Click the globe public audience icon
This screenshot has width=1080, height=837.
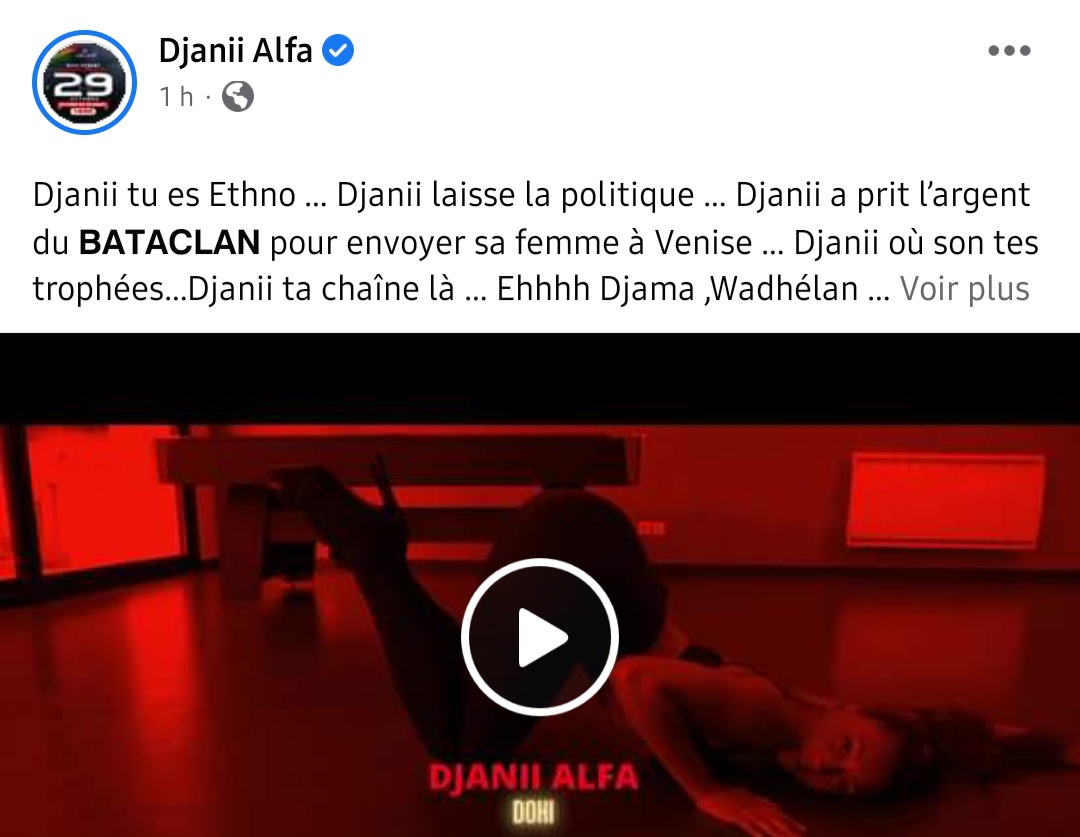click(x=238, y=96)
